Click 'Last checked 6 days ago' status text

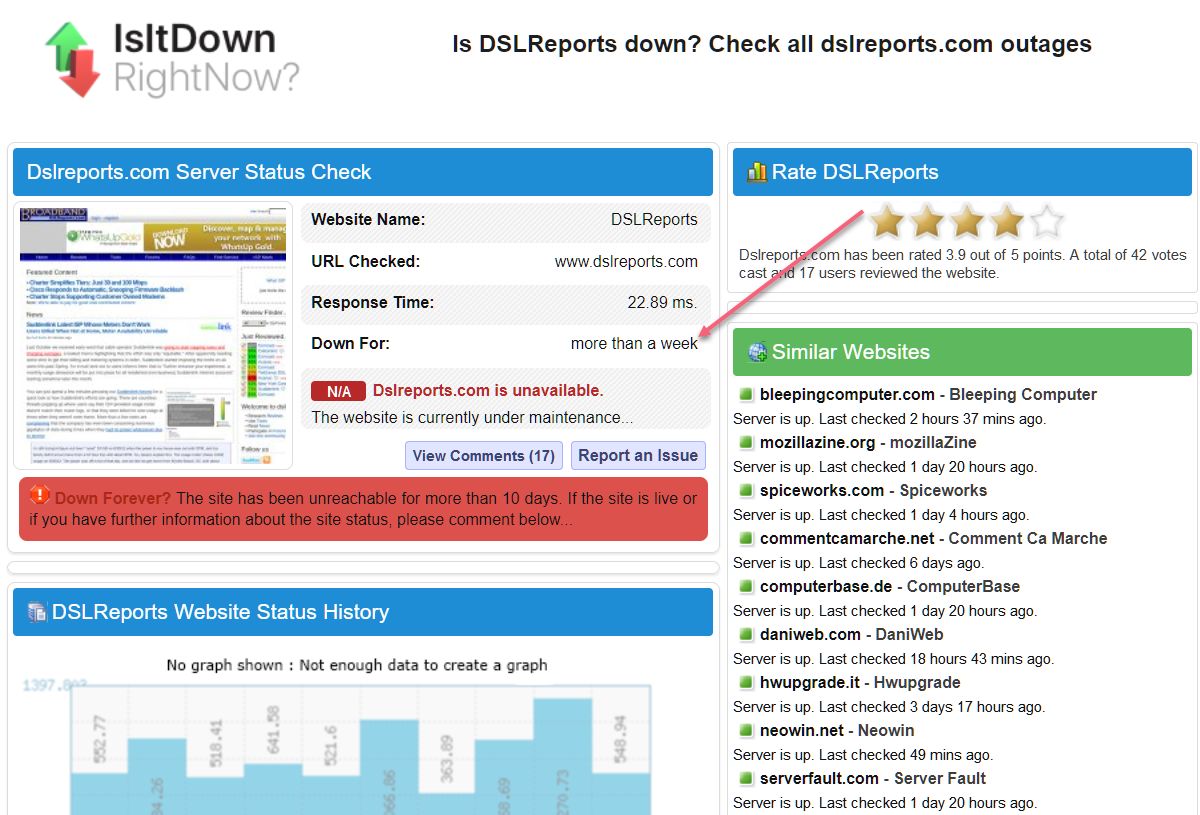[x=901, y=562]
